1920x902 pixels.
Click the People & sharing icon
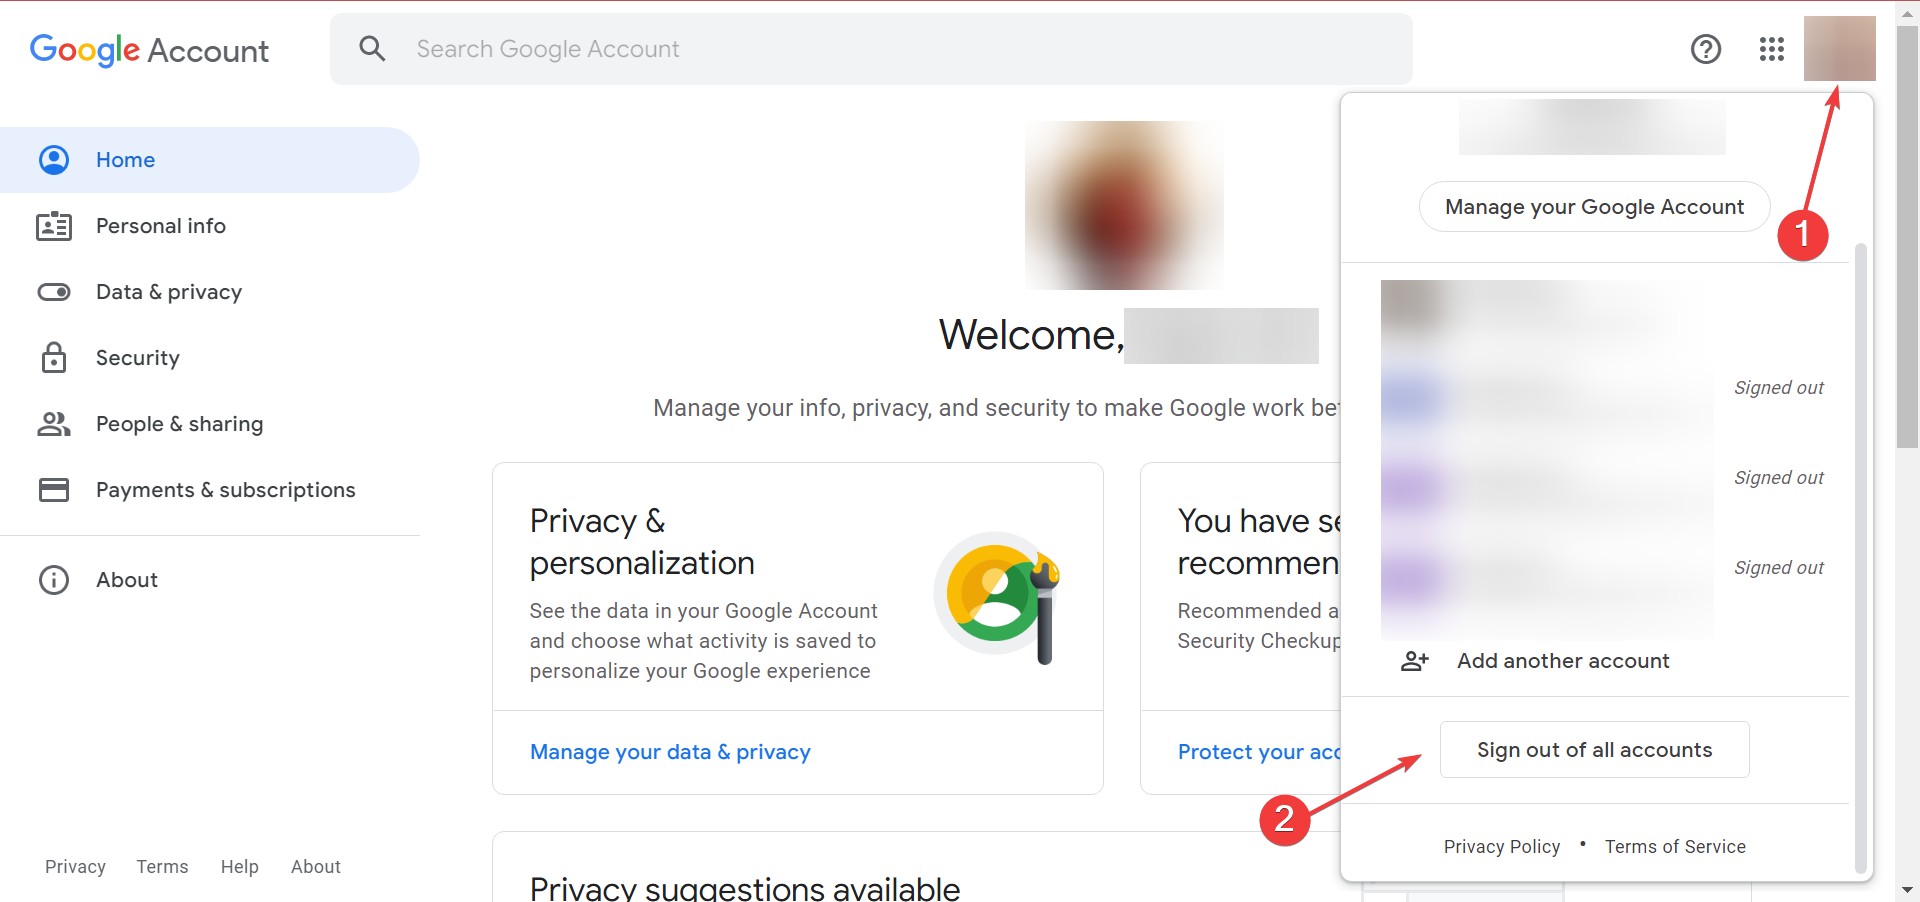(54, 424)
